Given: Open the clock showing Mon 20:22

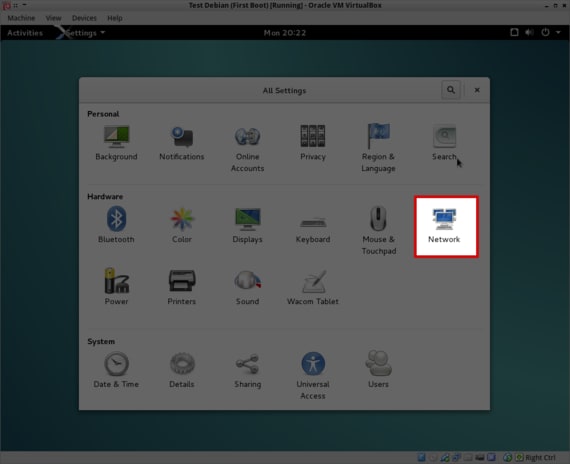Looking at the screenshot, I should (x=285, y=33).
